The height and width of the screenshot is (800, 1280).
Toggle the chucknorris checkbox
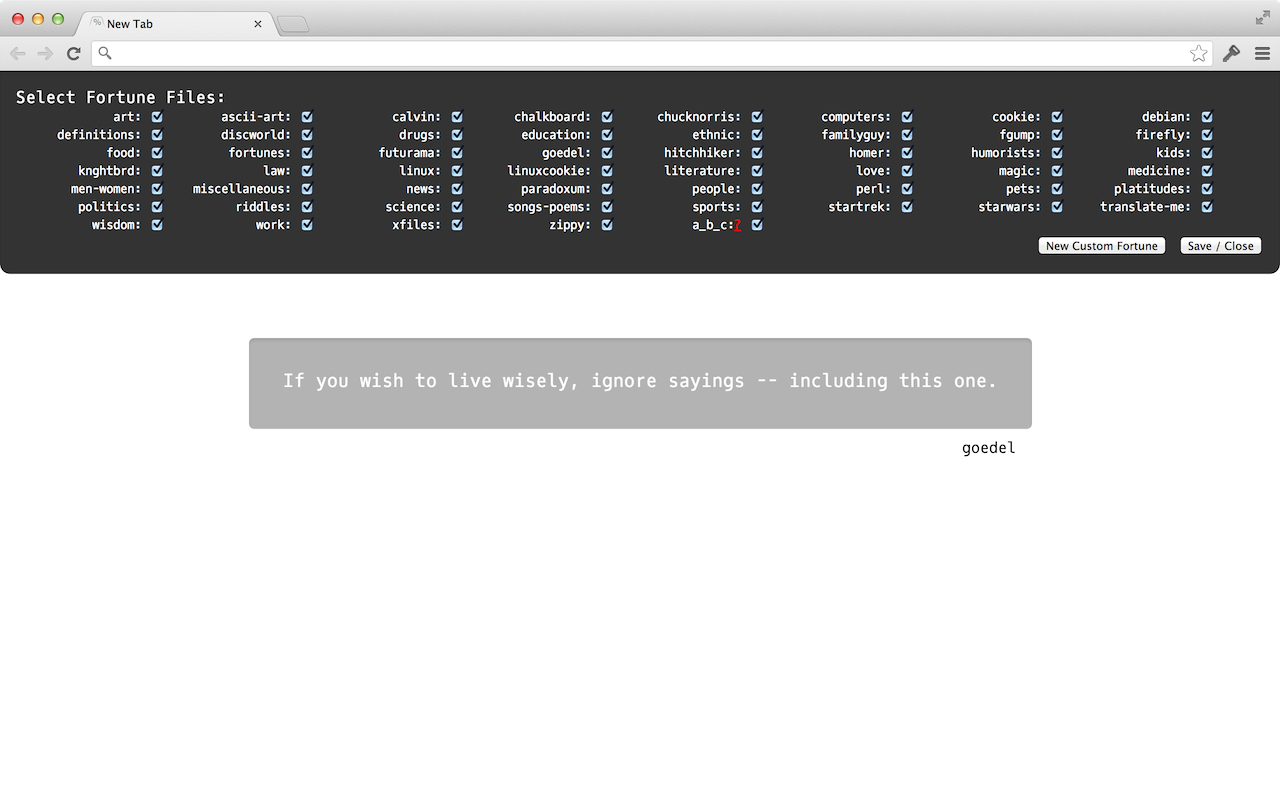tap(757, 117)
